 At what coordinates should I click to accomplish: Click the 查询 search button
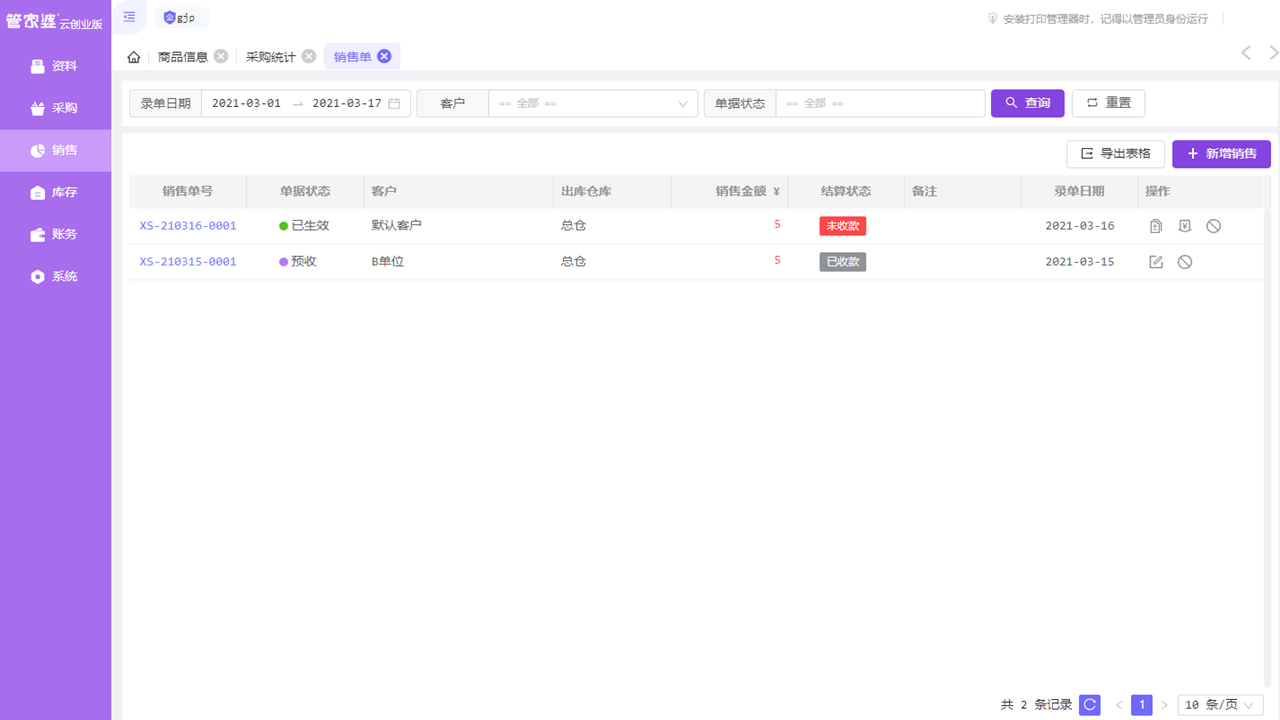[1027, 104]
